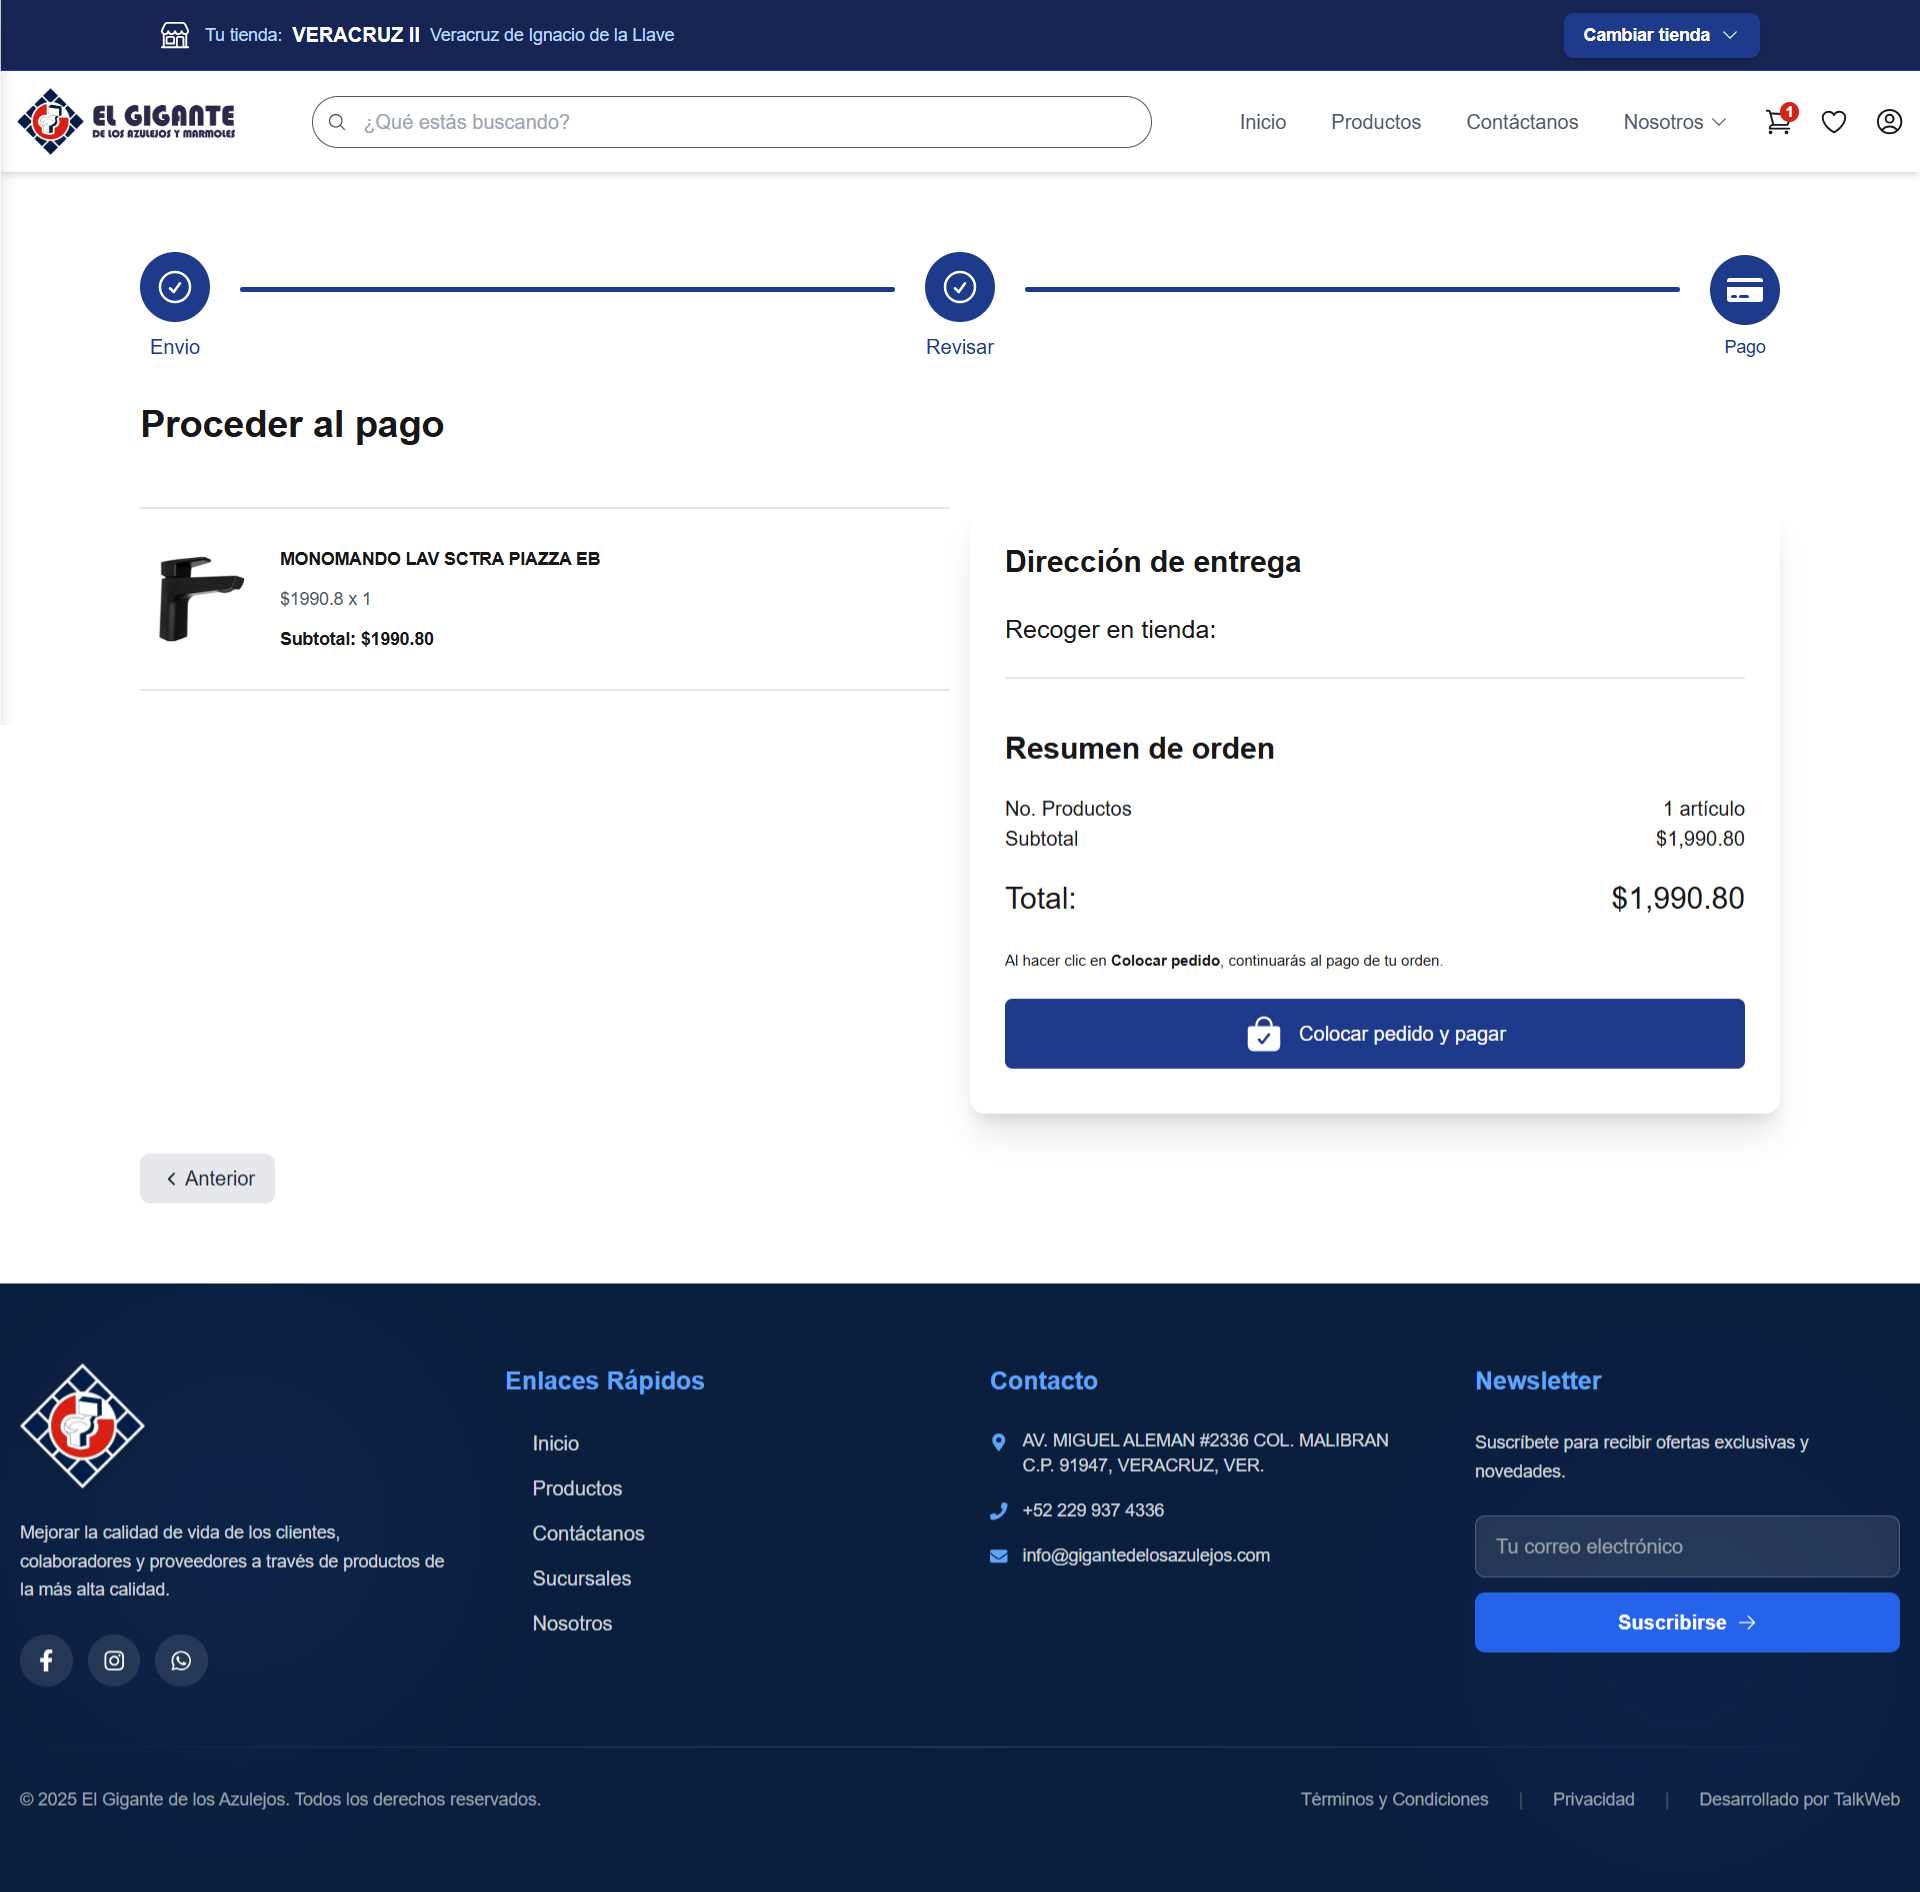Select the Pago payment step icon
Image resolution: width=1920 pixels, height=1892 pixels.
click(x=1744, y=289)
